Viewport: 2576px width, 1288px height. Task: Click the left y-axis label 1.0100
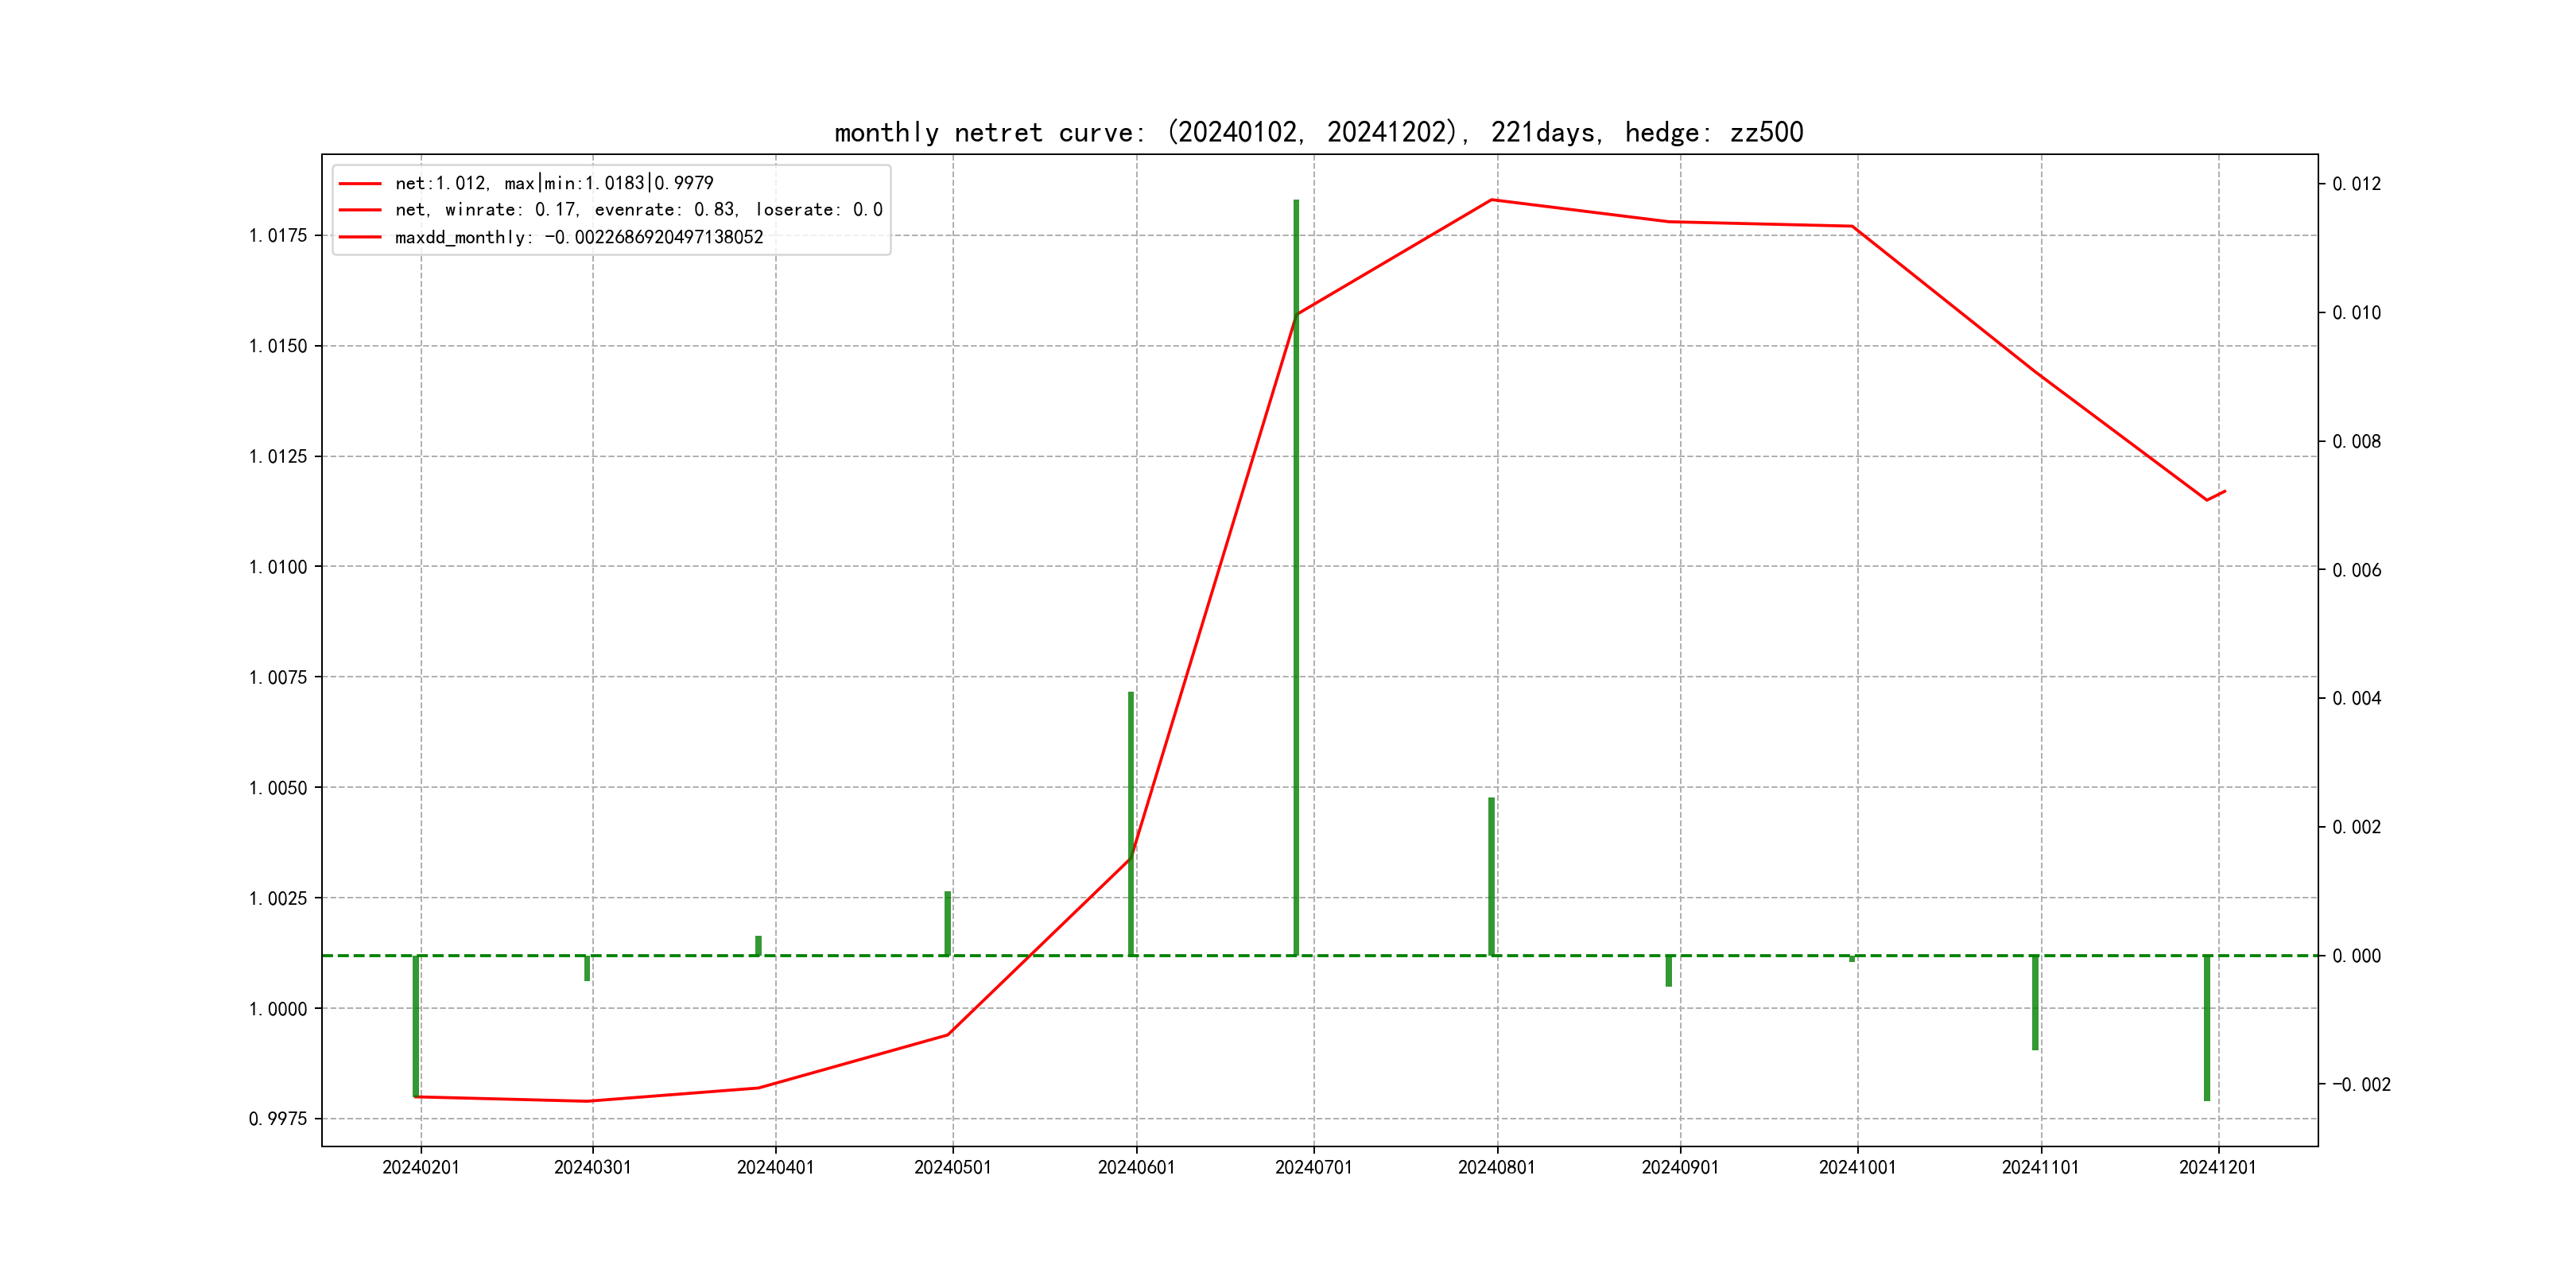click(278, 567)
